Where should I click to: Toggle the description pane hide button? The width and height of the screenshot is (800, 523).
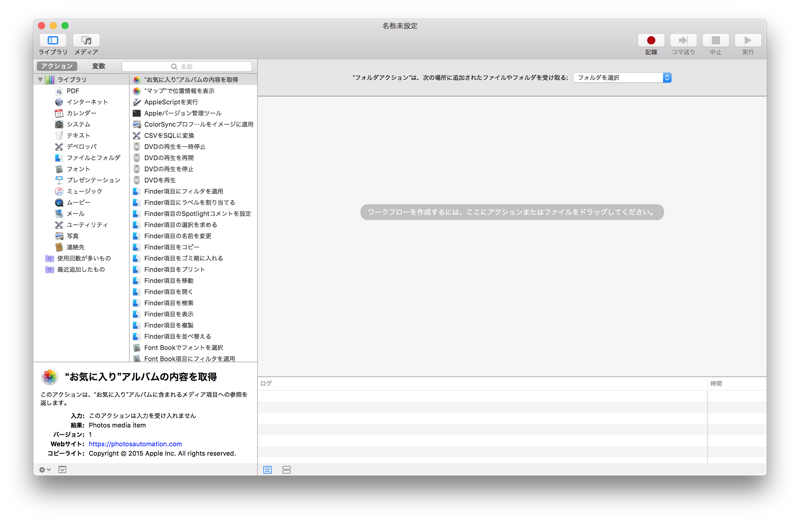tap(62, 469)
